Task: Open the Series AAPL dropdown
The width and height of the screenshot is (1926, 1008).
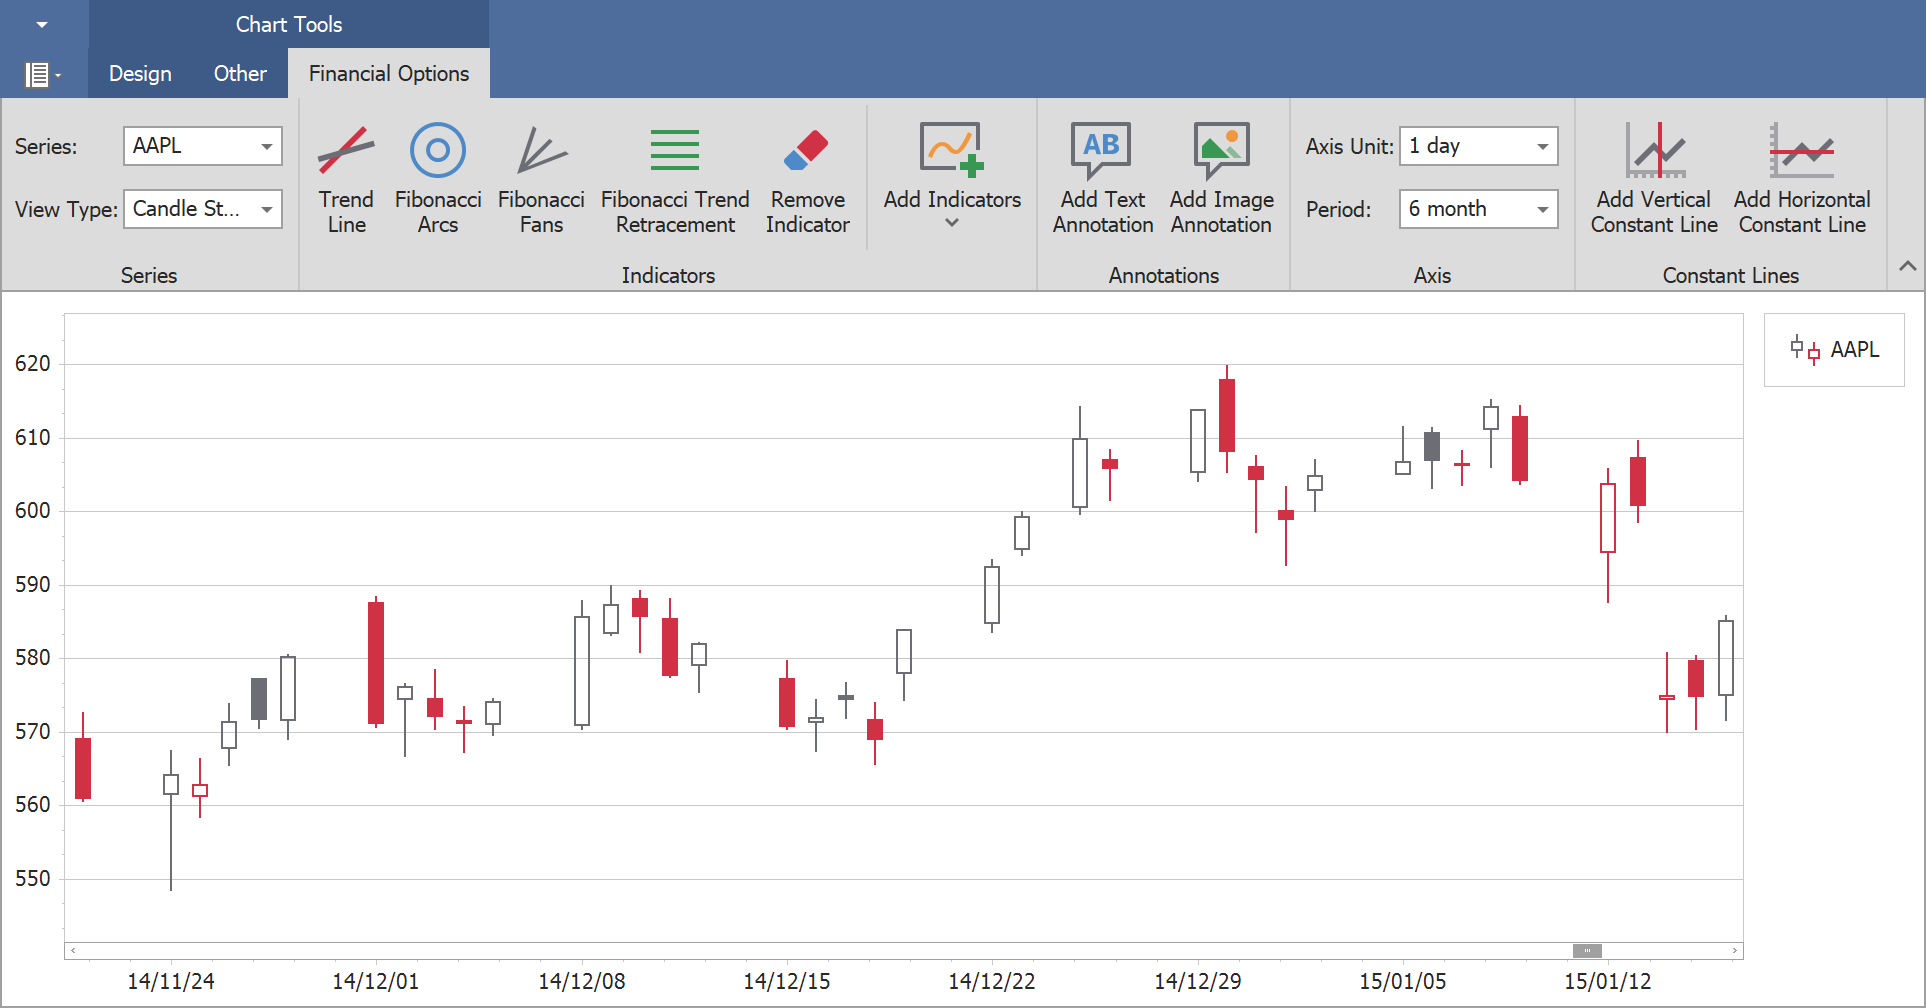Action: [x=266, y=146]
